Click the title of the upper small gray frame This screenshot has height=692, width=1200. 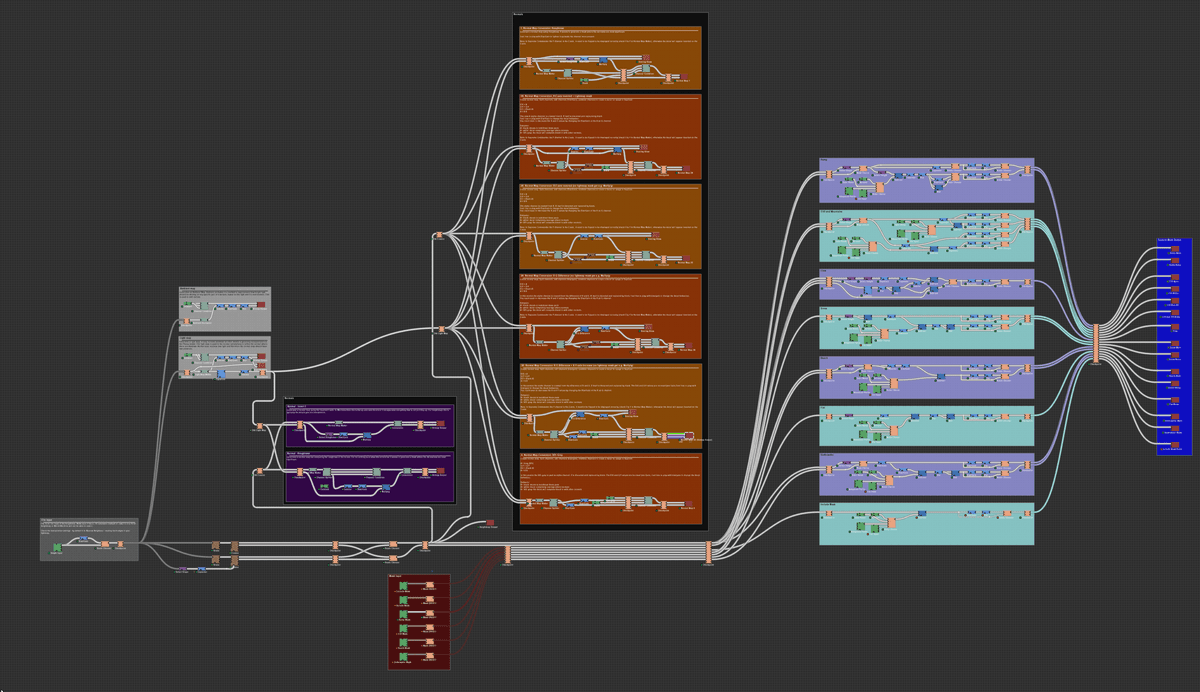tap(187, 290)
